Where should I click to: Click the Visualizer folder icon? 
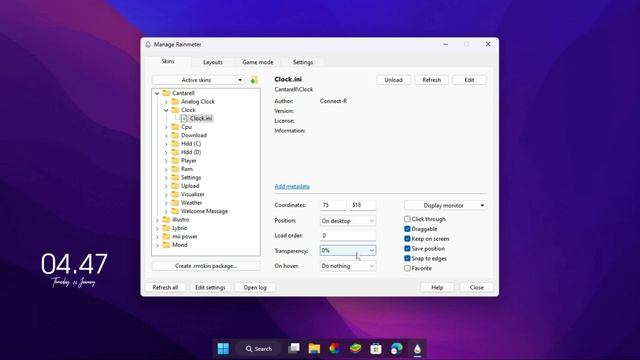tap(175, 194)
